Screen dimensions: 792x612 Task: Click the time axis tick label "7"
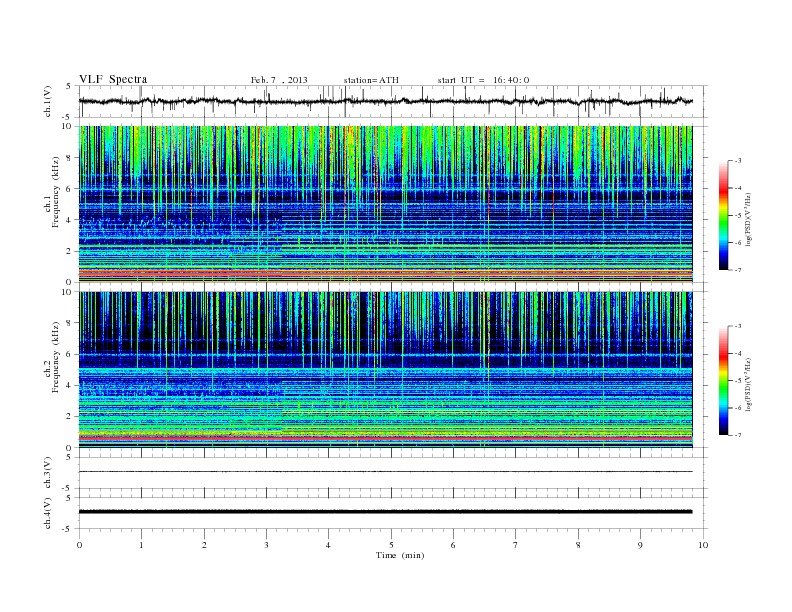(516, 545)
